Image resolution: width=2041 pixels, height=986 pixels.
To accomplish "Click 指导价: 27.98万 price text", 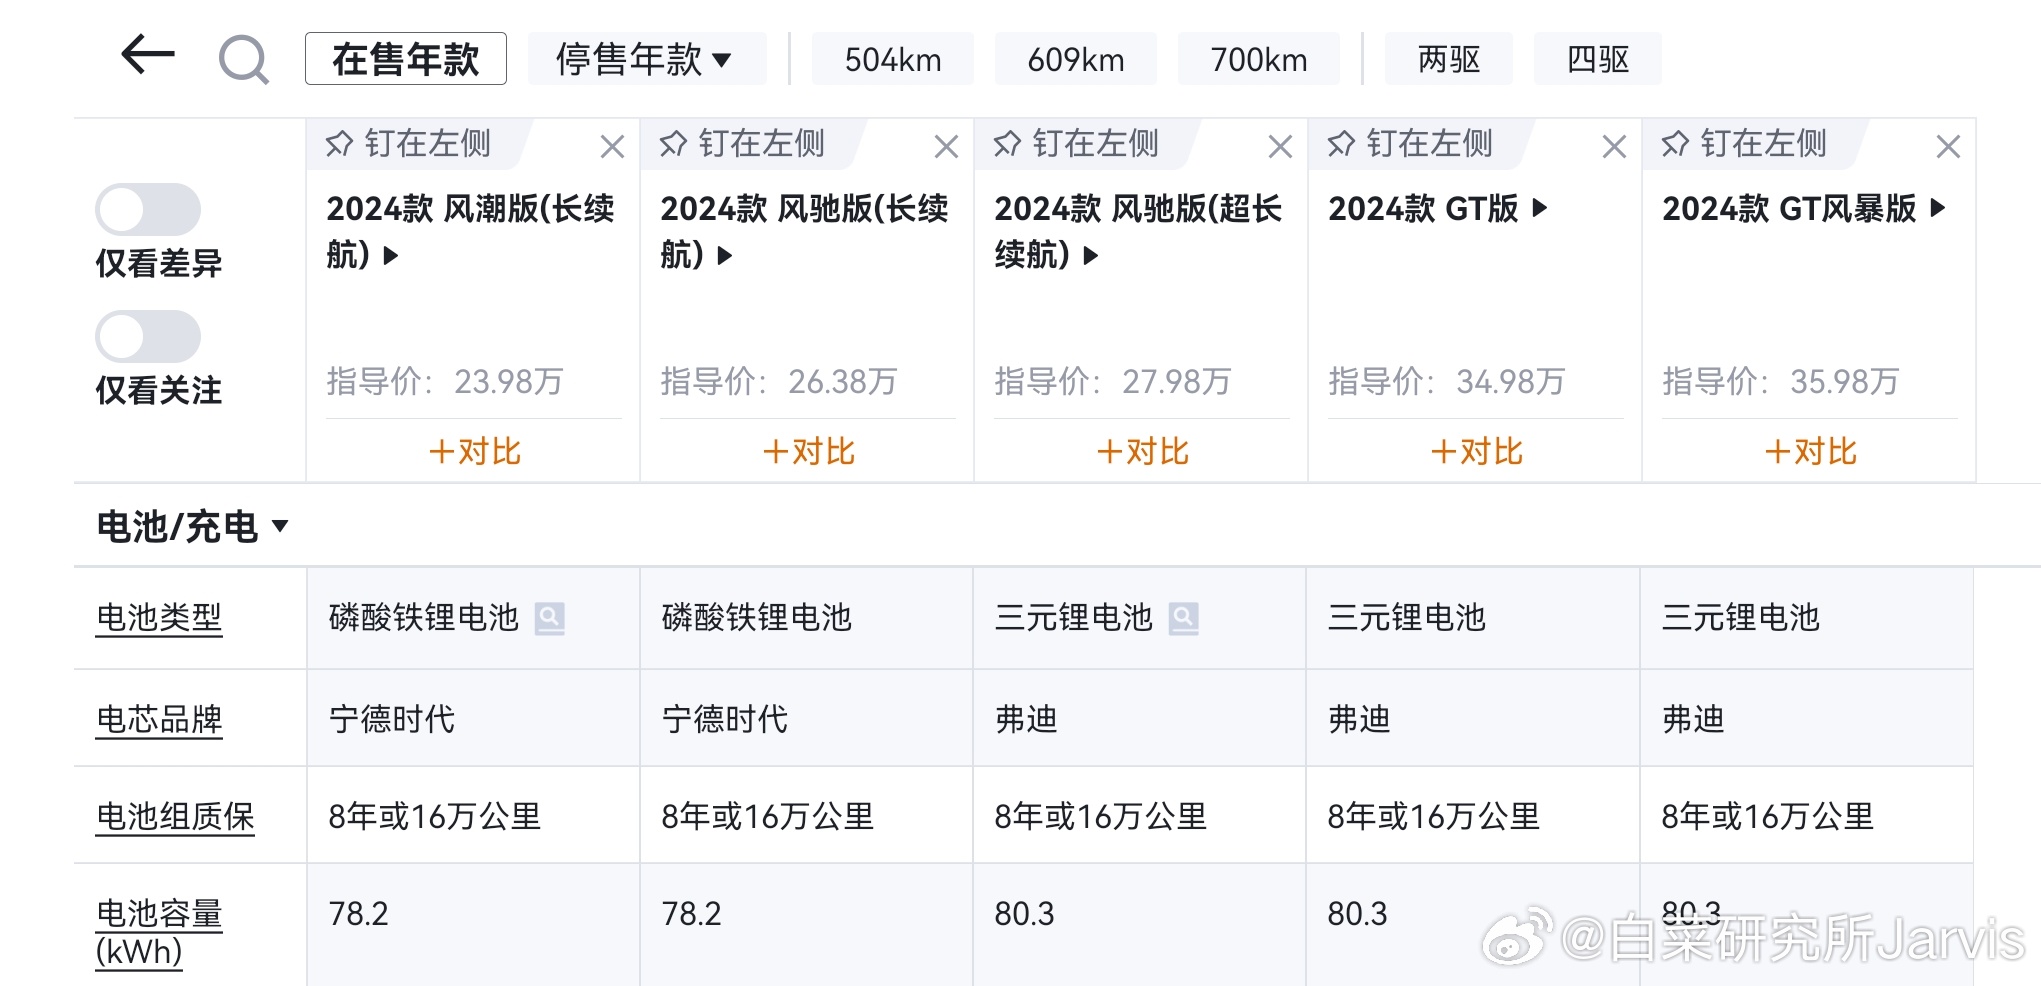I will [x=1113, y=381].
